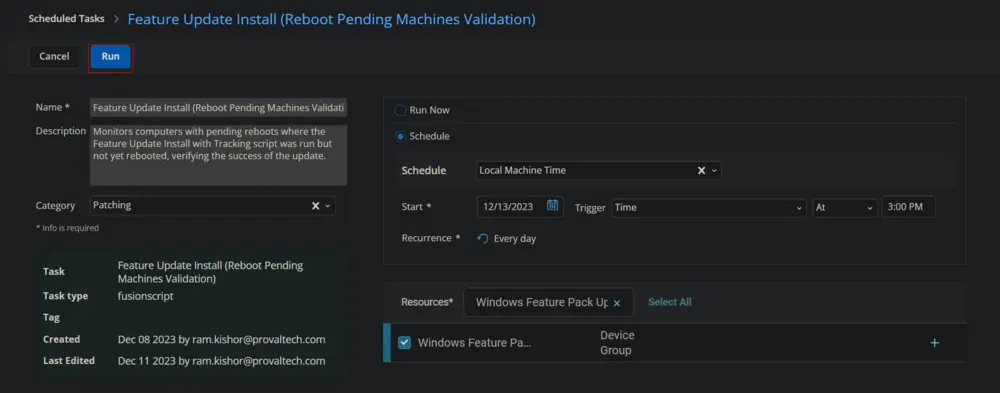The height and width of the screenshot is (393, 1000).
Task: Uncheck the Windows Feature Pa... device group checkbox
Action: coord(404,343)
